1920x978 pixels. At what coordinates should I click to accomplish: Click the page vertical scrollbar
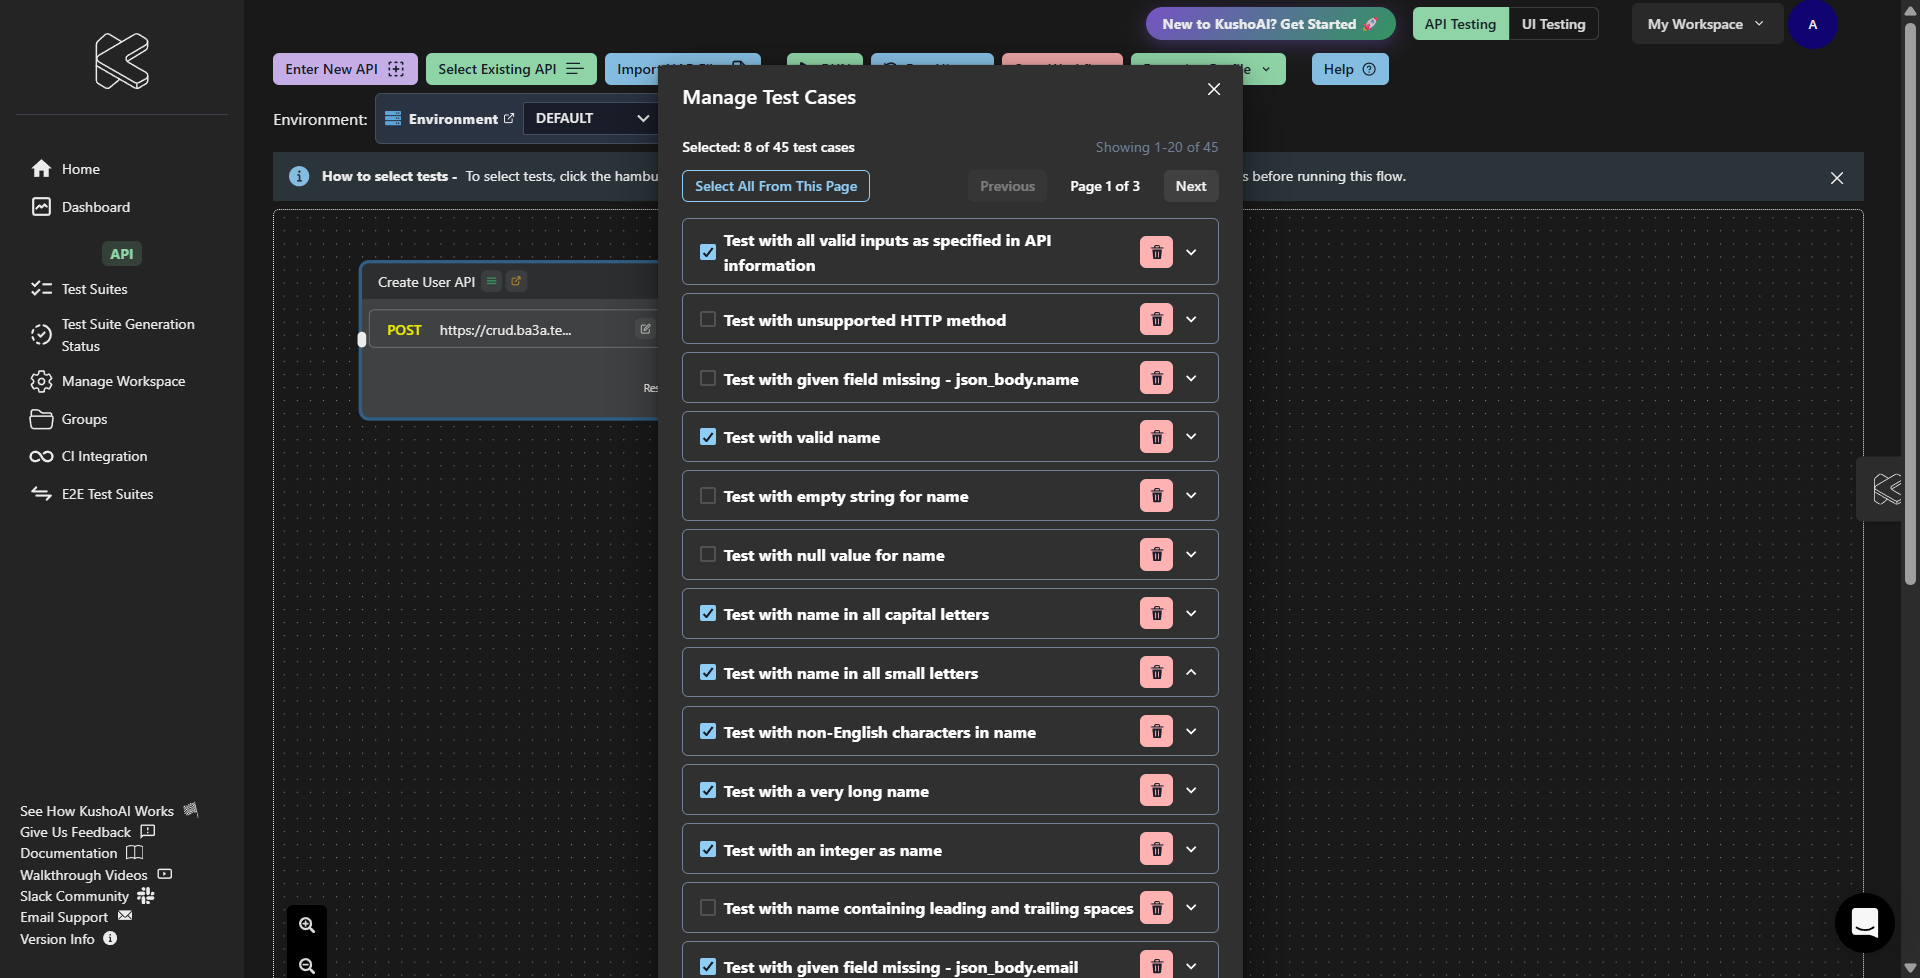1910,300
